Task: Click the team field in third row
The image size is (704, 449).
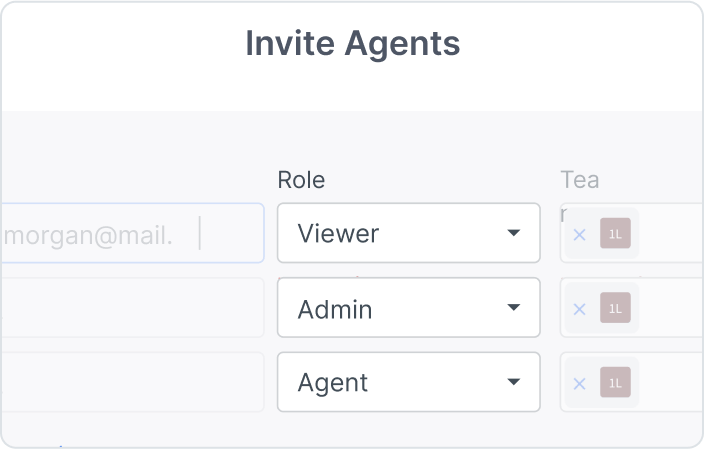Action: pyautogui.click(x=670, y=382)
